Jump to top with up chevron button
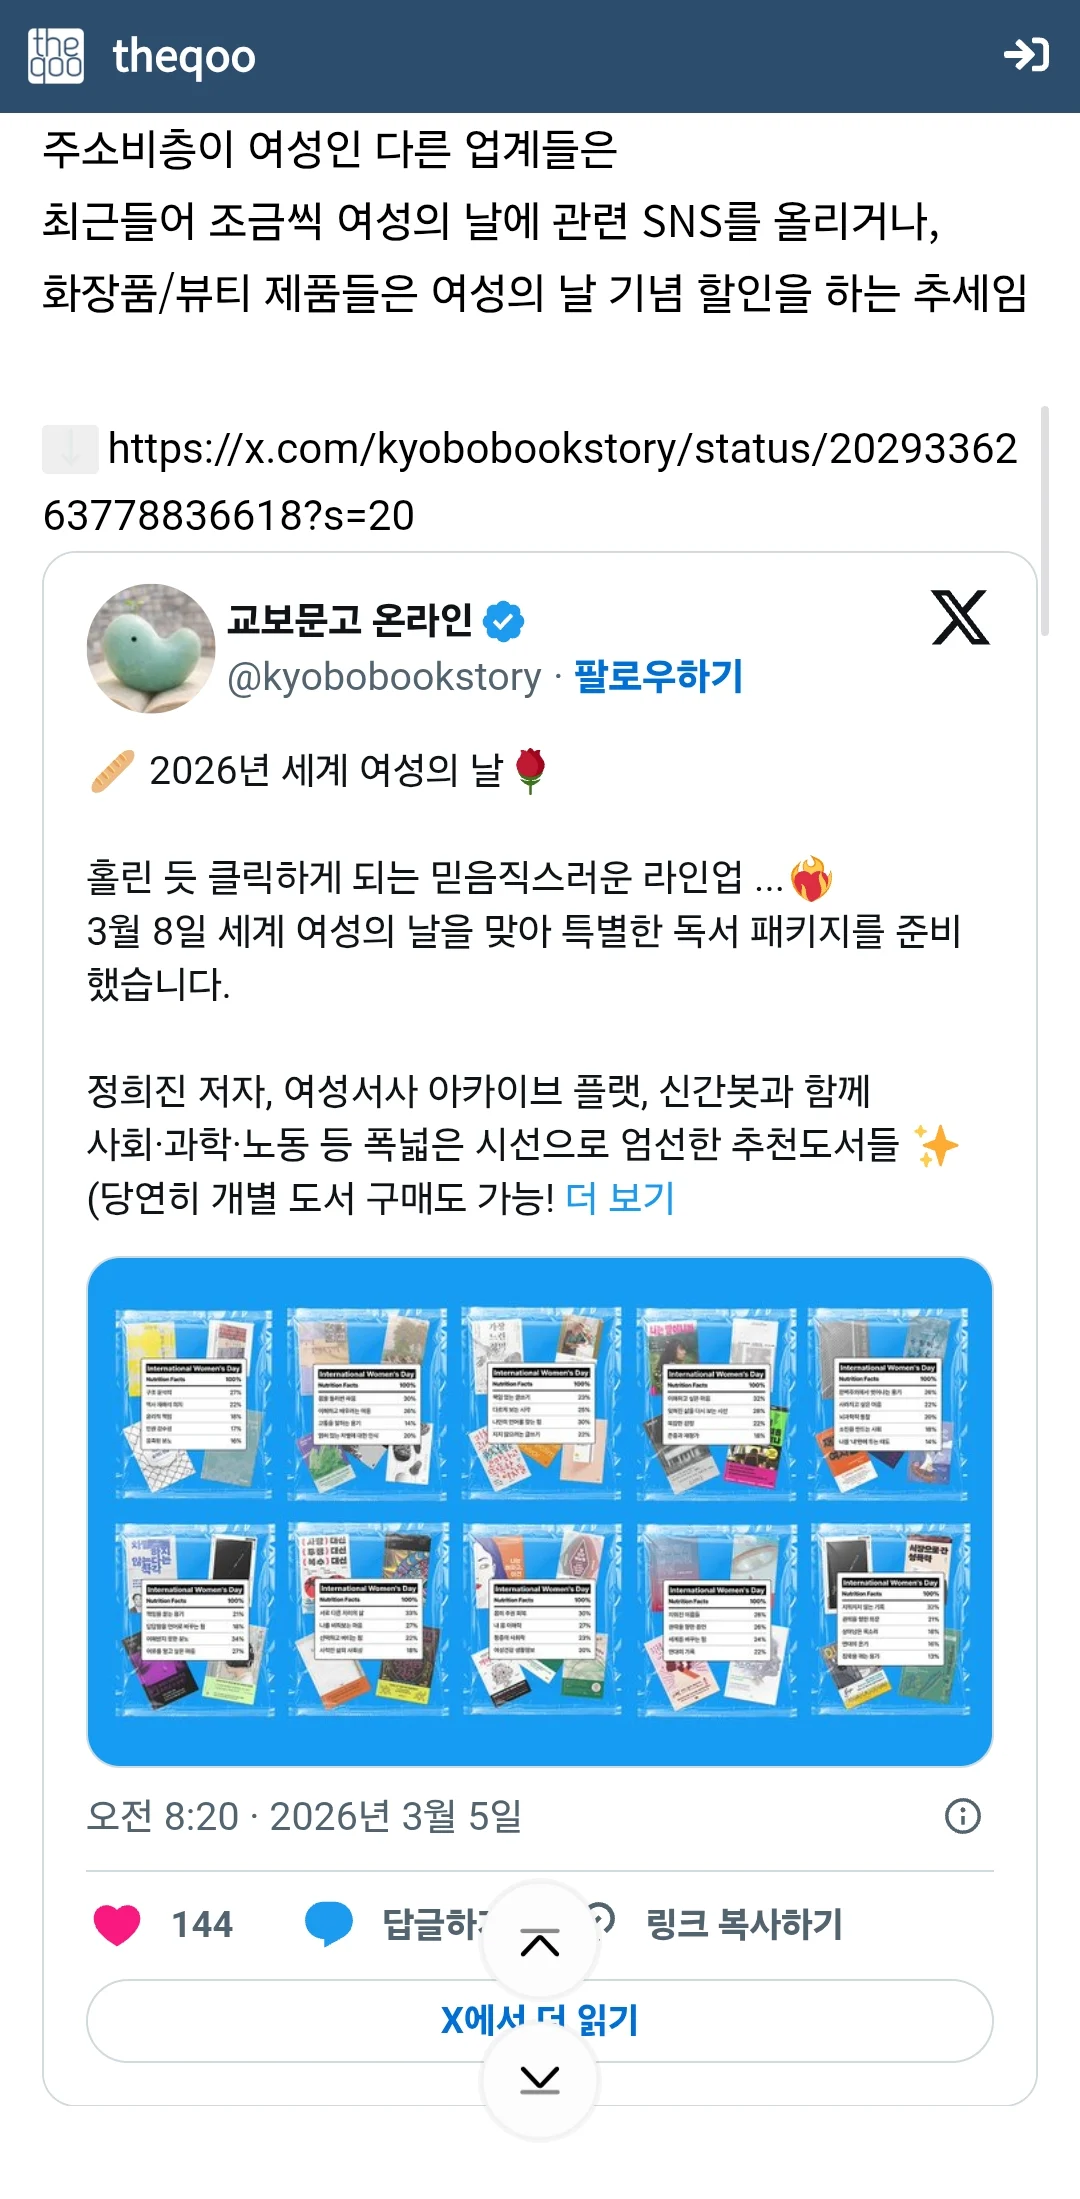1080x2199 pixels. point(540,1942)
